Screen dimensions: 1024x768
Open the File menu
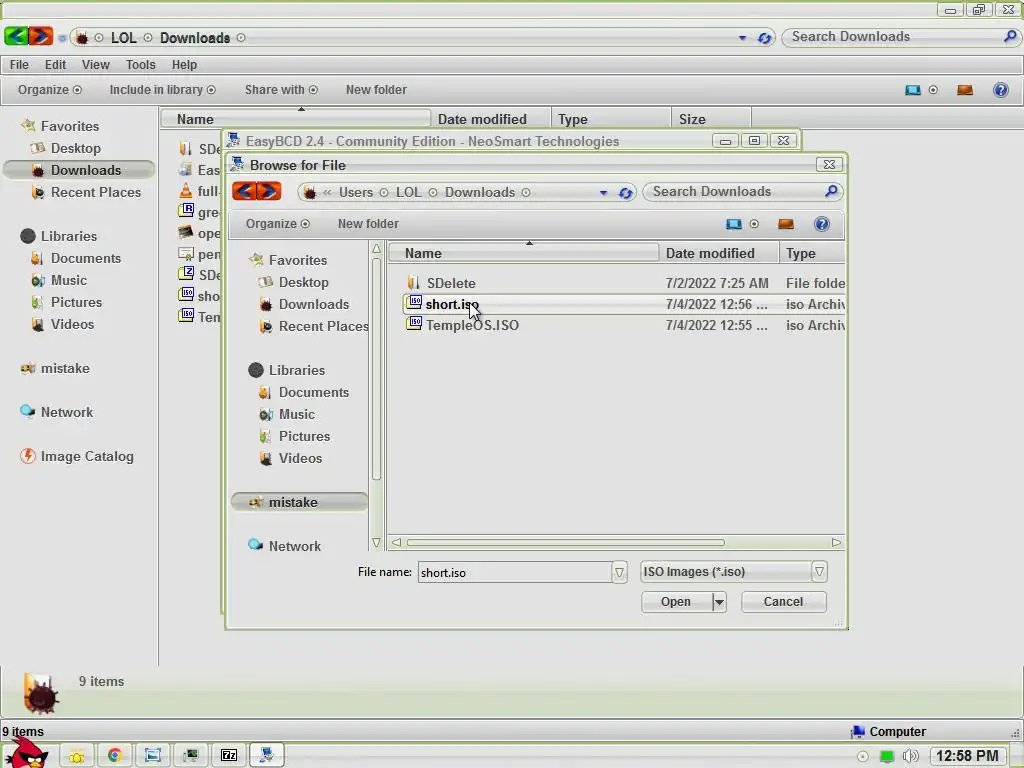coord(19,65)
